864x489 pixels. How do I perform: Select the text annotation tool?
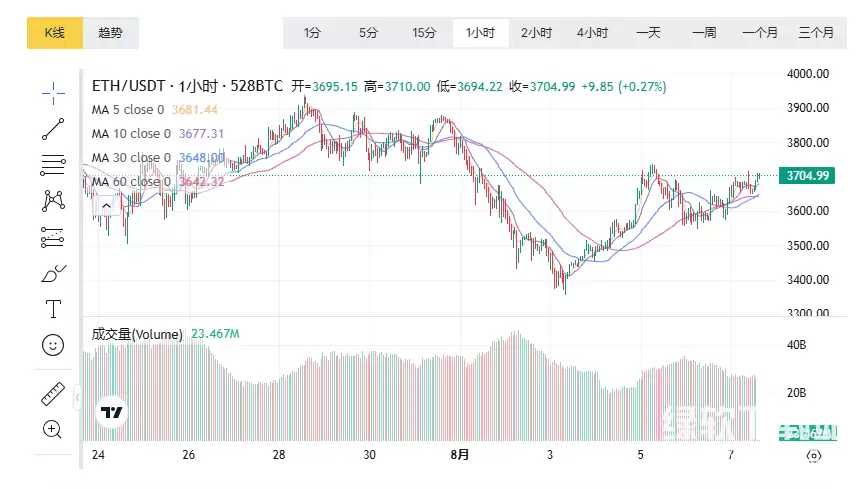[53, 309]
